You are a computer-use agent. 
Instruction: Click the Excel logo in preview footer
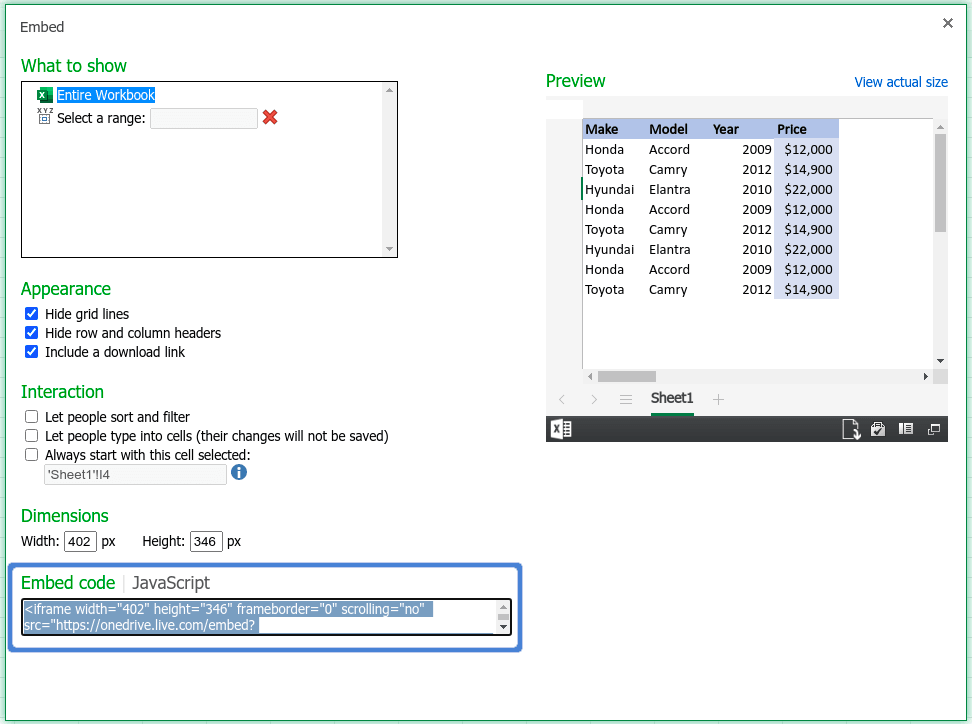coord(561,429)
